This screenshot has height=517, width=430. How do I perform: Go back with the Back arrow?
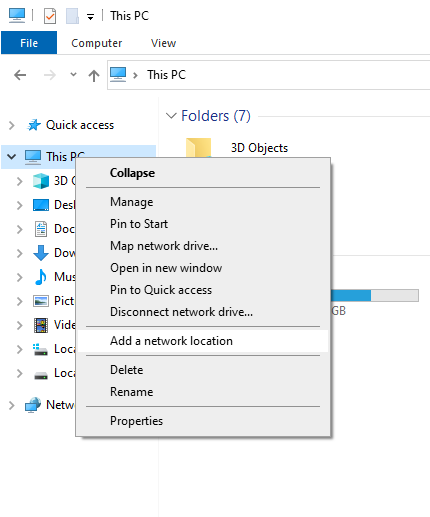point(20,75)
